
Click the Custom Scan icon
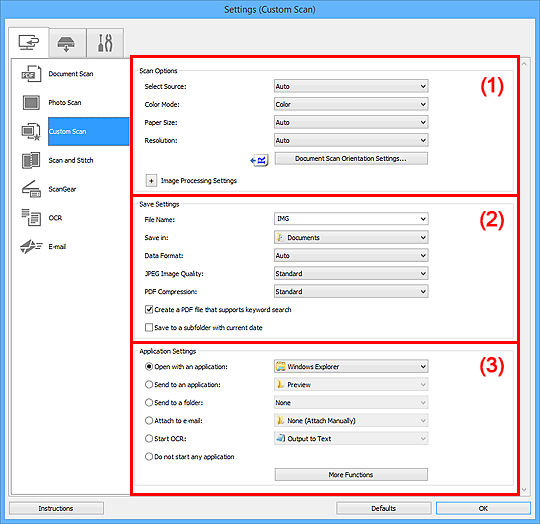coord(31,132)
